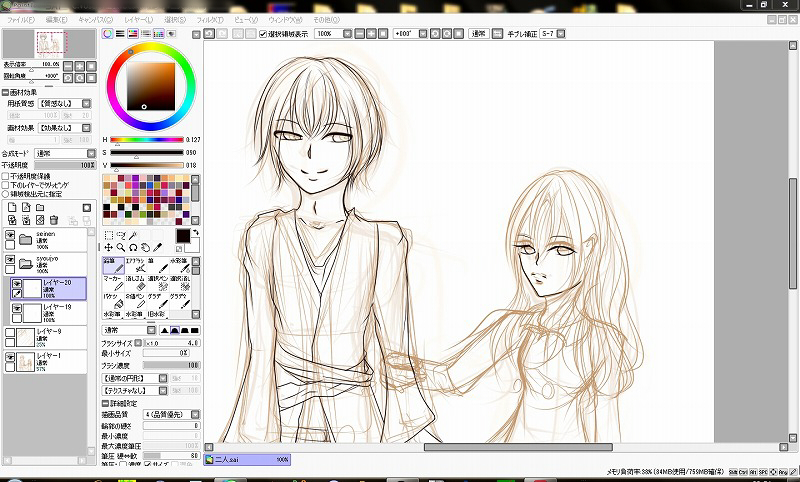The image size is (800, 482).
Task: Open the paper texture (用紙質感) dropdown
Action: (87, 104)
